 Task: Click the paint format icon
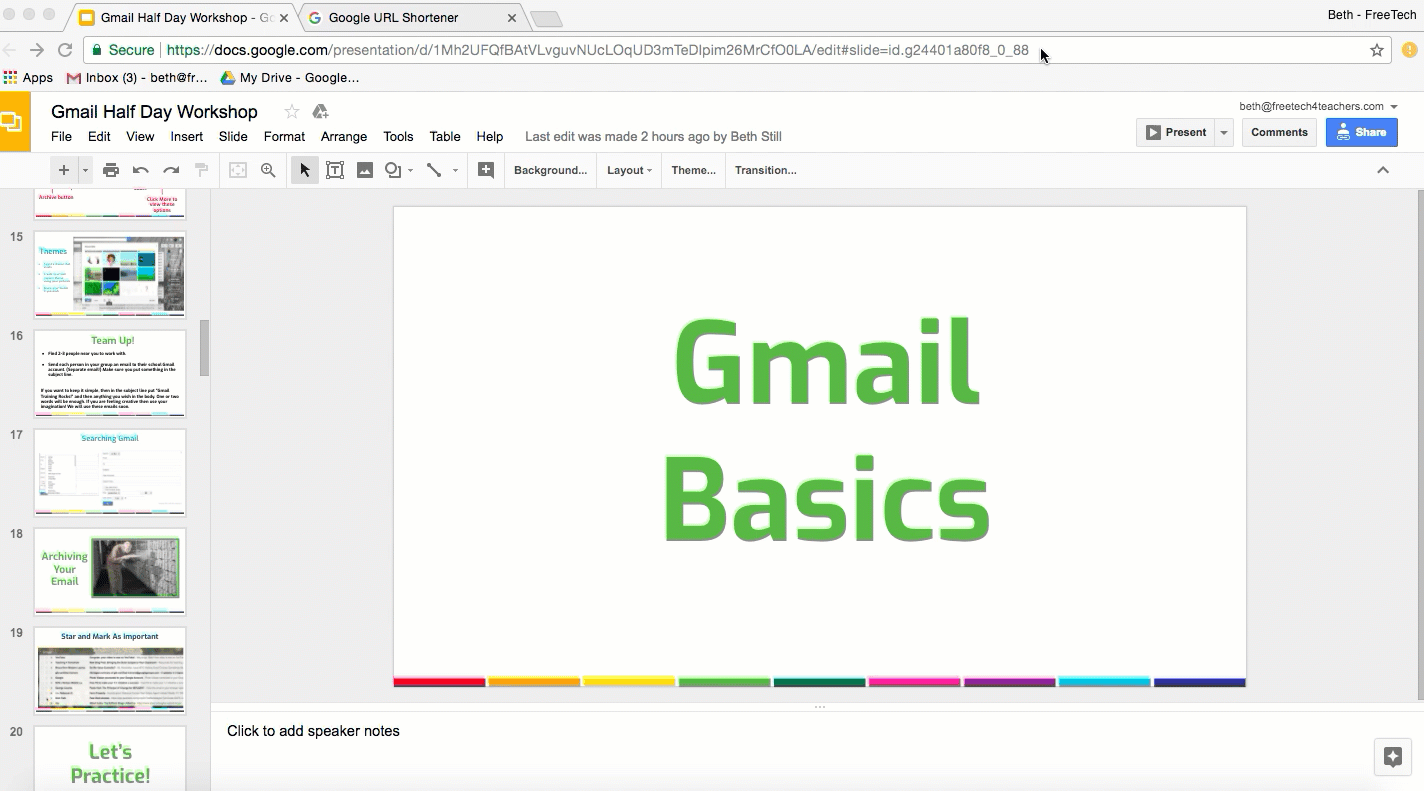tap(201, 170)
